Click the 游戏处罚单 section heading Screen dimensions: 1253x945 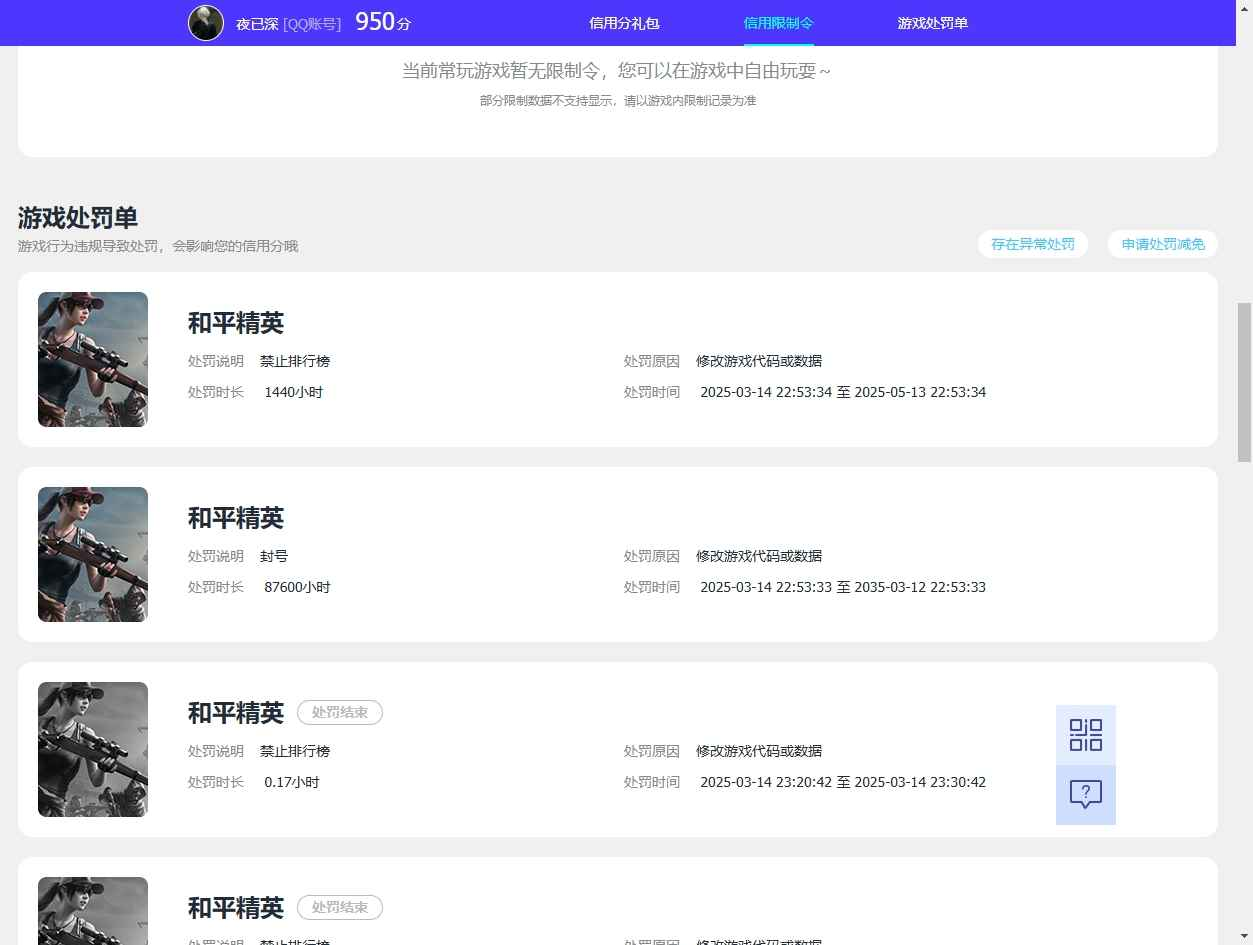78,218
